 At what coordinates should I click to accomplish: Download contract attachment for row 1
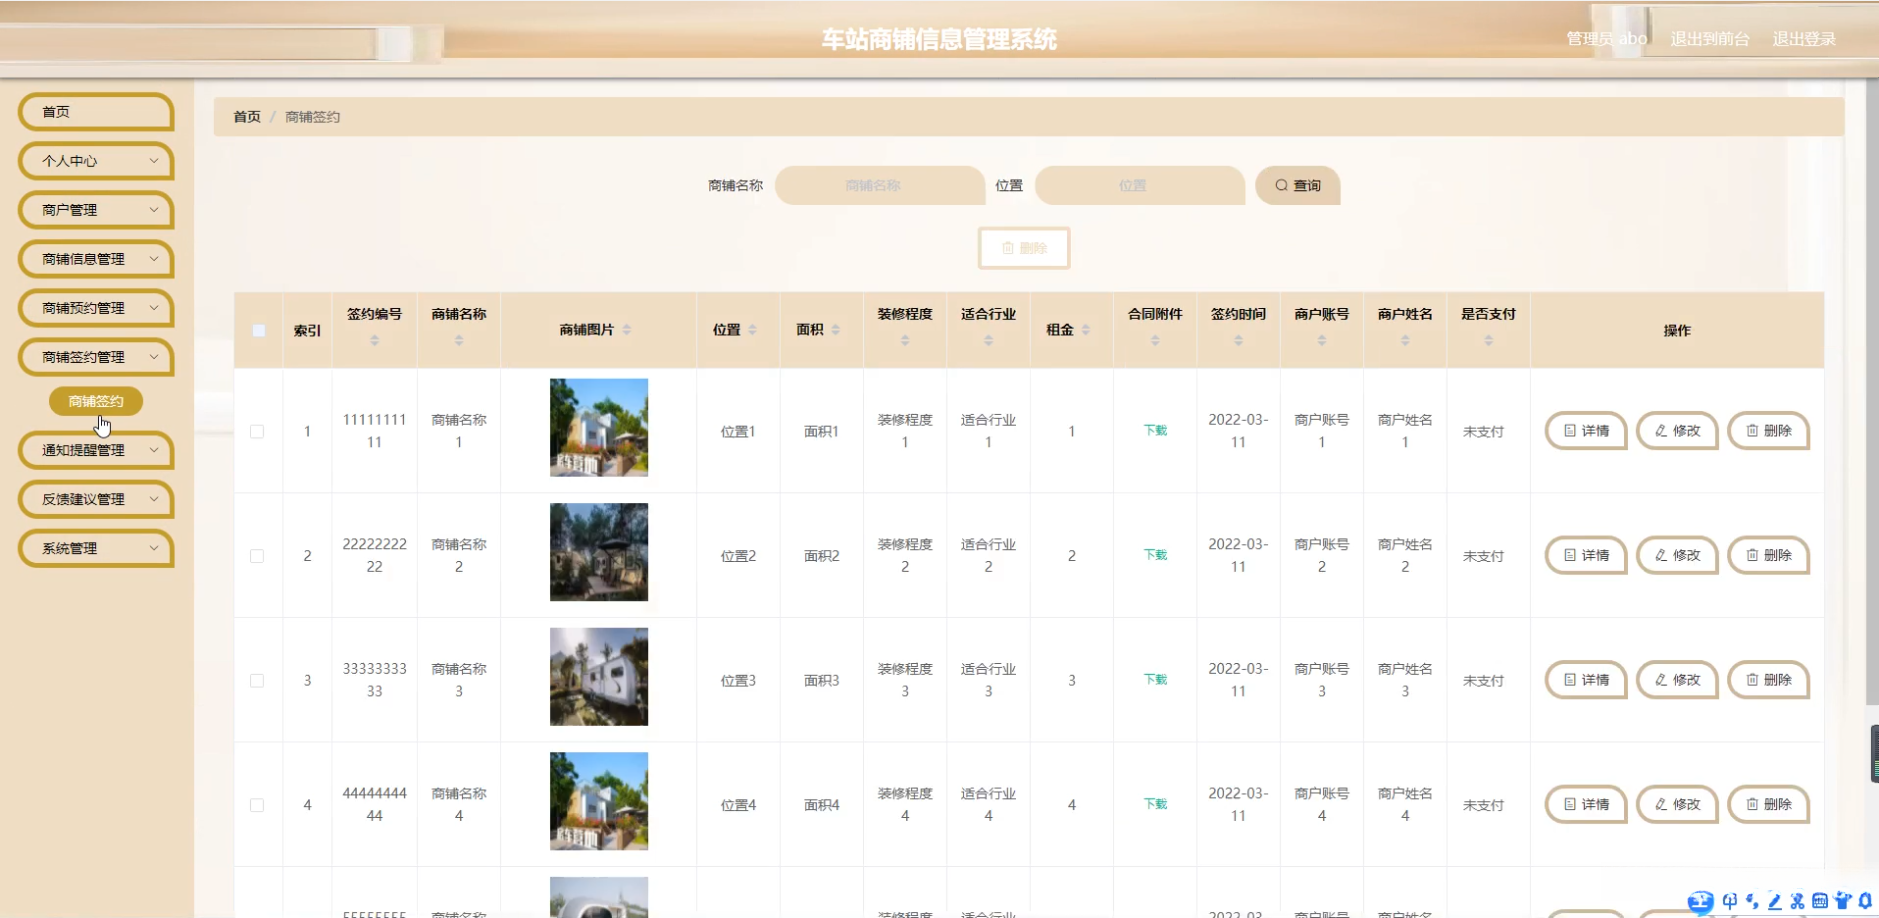click(1155, 430)
